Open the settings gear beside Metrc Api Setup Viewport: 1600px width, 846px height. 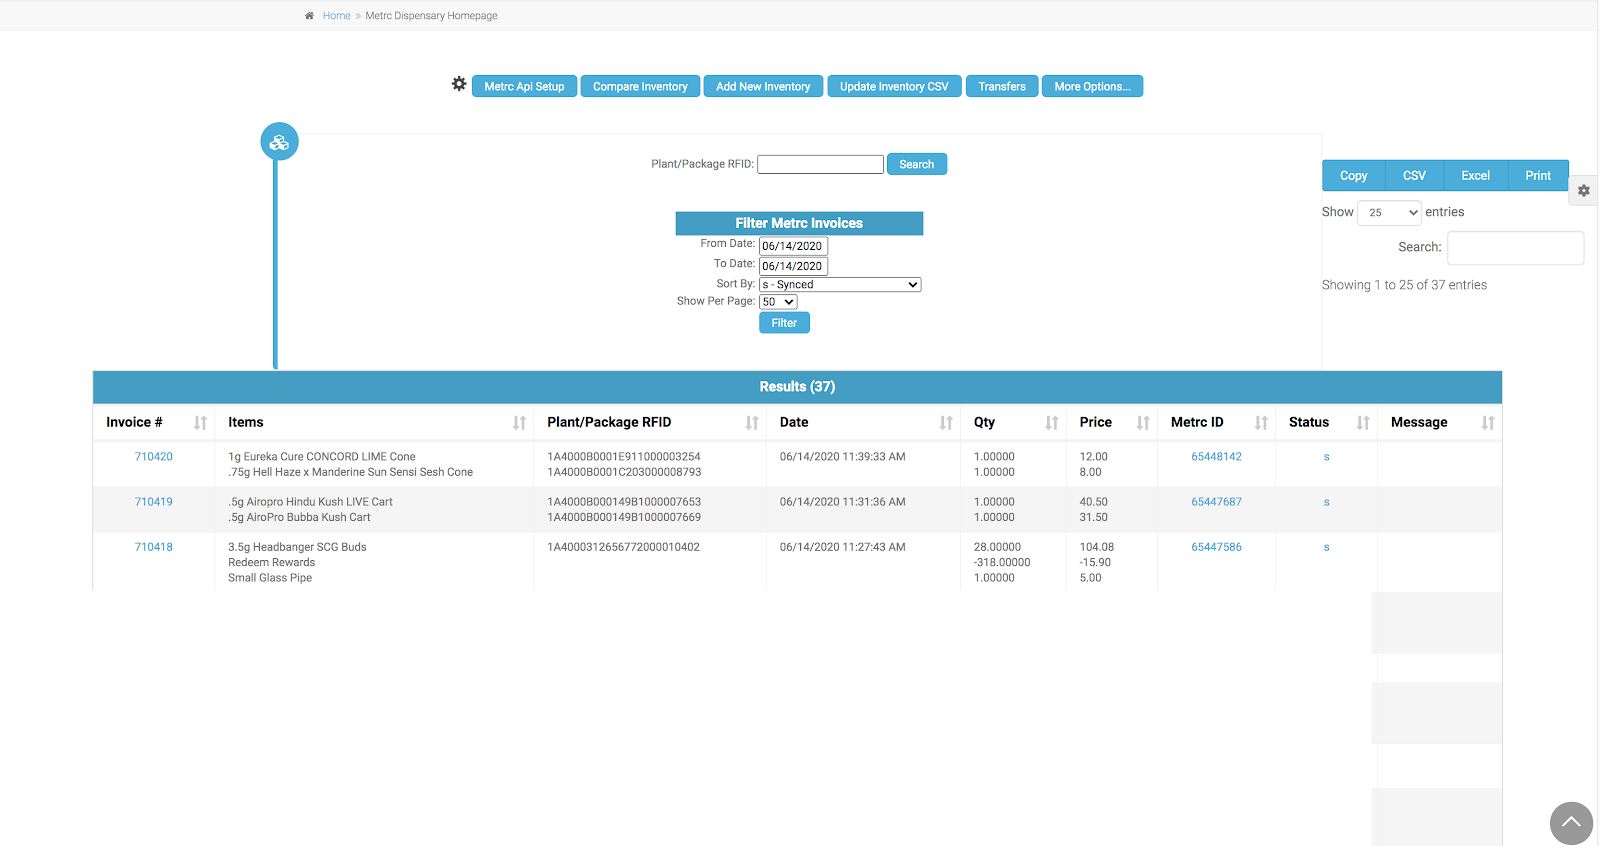pos(459,84)
